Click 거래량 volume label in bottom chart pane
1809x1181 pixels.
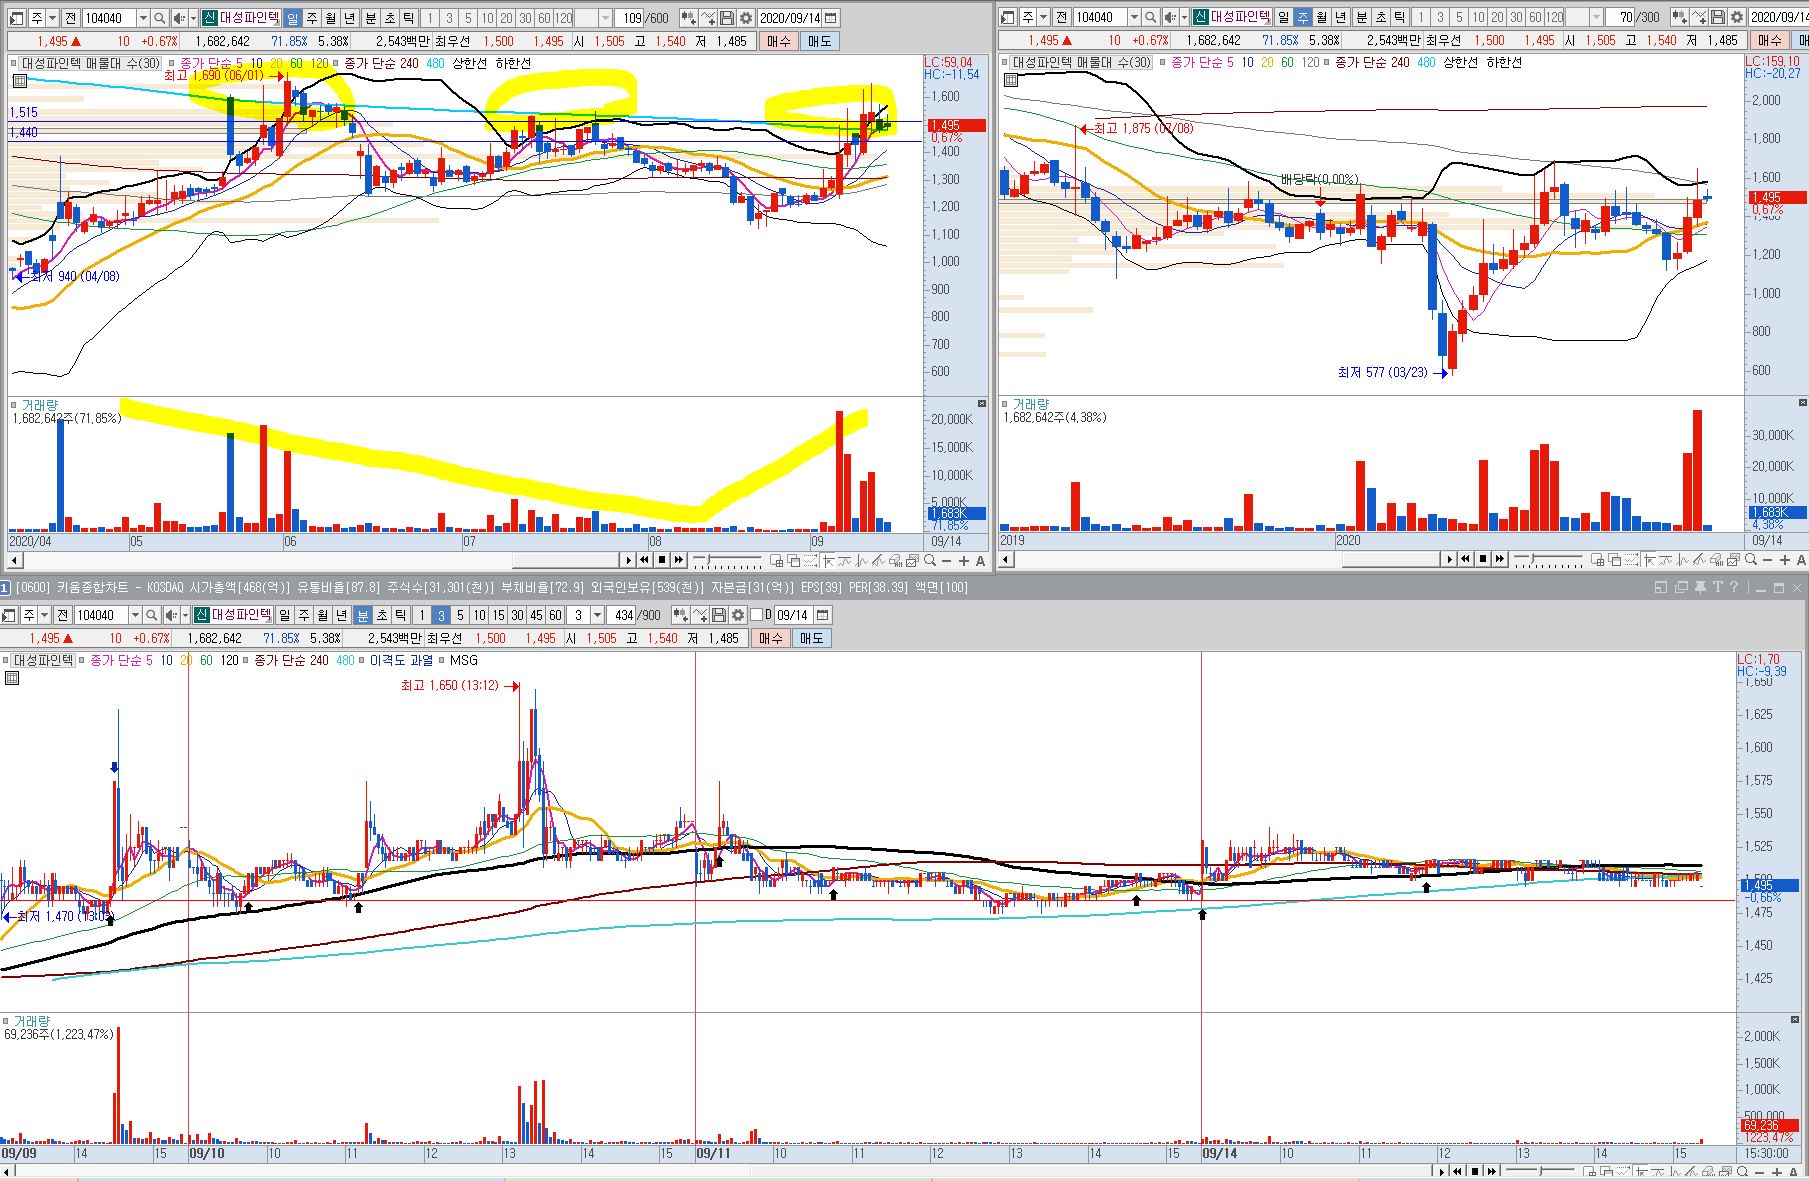click(x=30, y=1021)
